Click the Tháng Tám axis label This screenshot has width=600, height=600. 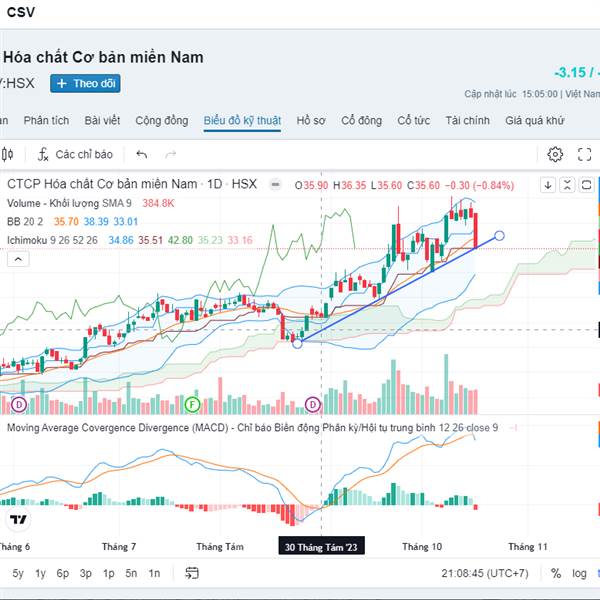[220, 547]
